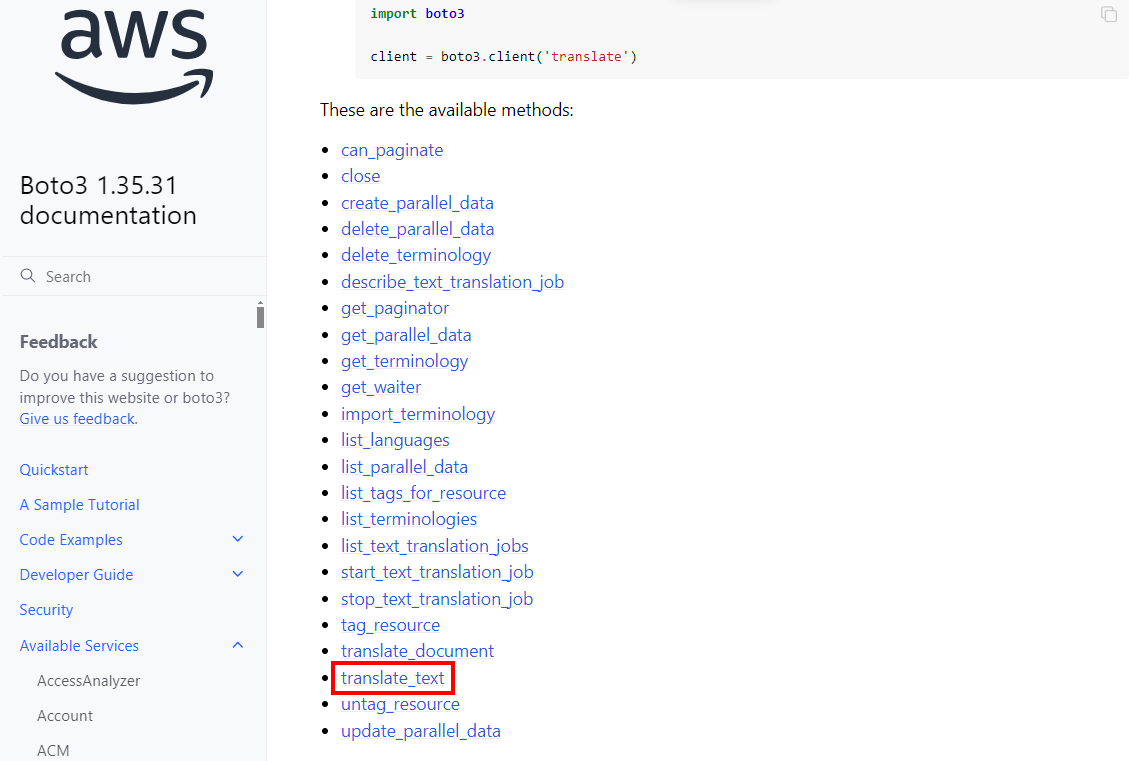Open the can_paginate method documentation
Screen dimensions: 1129x761
tap(391, 149)
